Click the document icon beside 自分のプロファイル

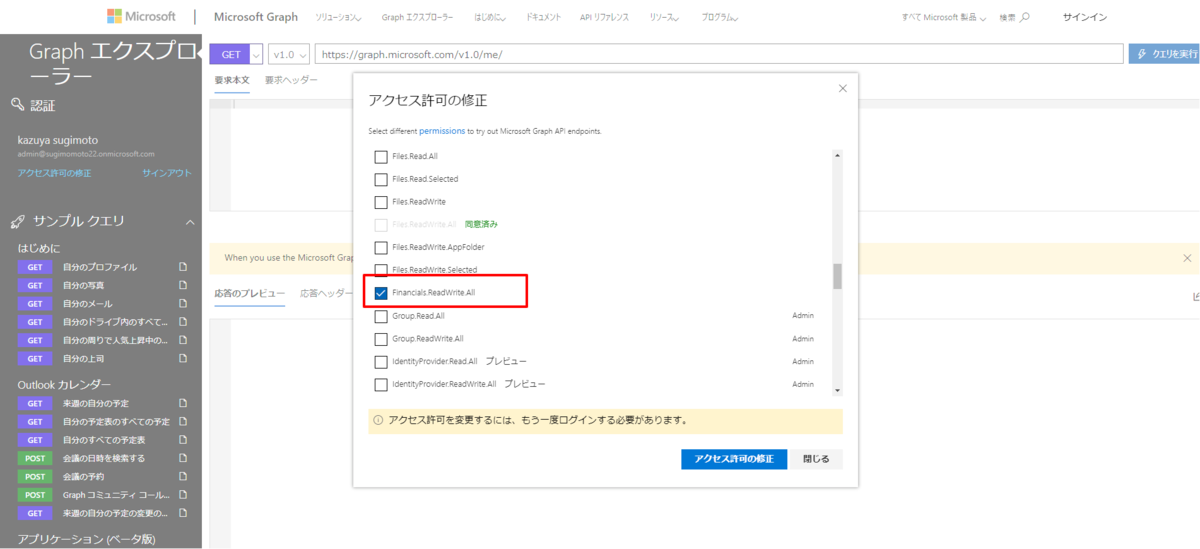183,267
